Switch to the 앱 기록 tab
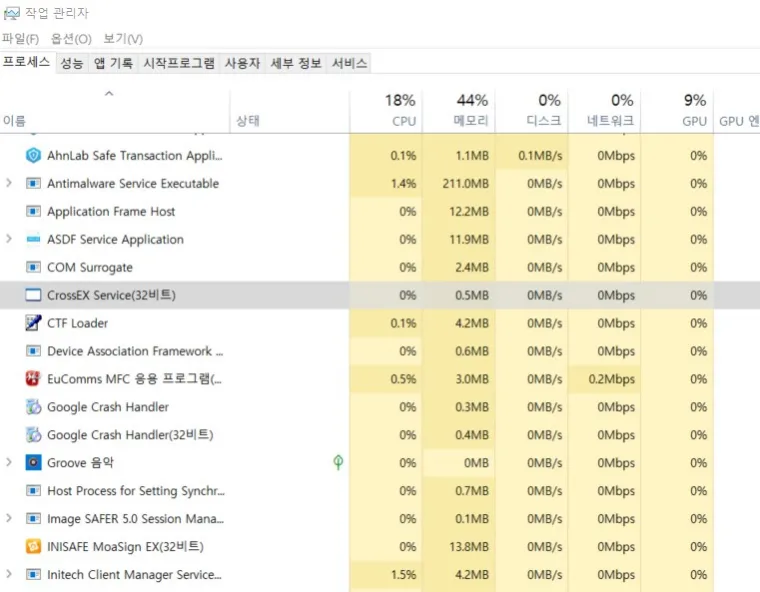Viewport: 760px width, 592px height. pos(113,63)
